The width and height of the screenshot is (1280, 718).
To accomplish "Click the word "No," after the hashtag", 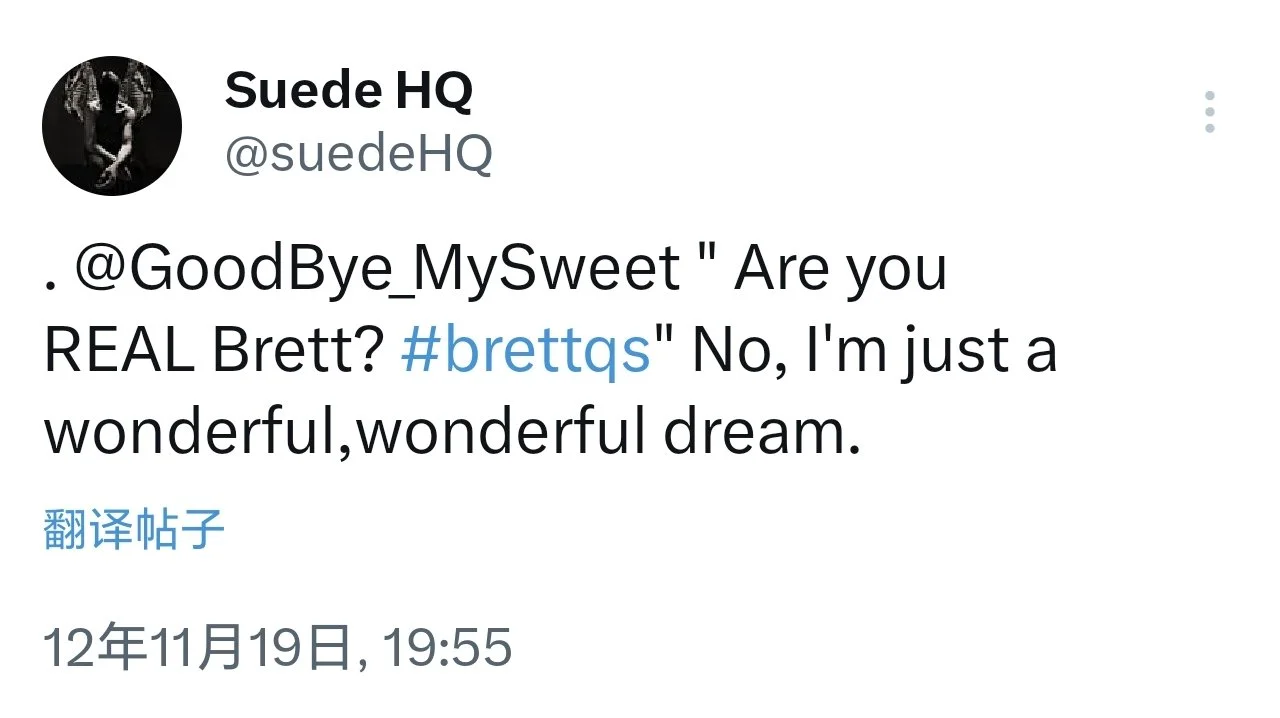I will coord(736,352).
